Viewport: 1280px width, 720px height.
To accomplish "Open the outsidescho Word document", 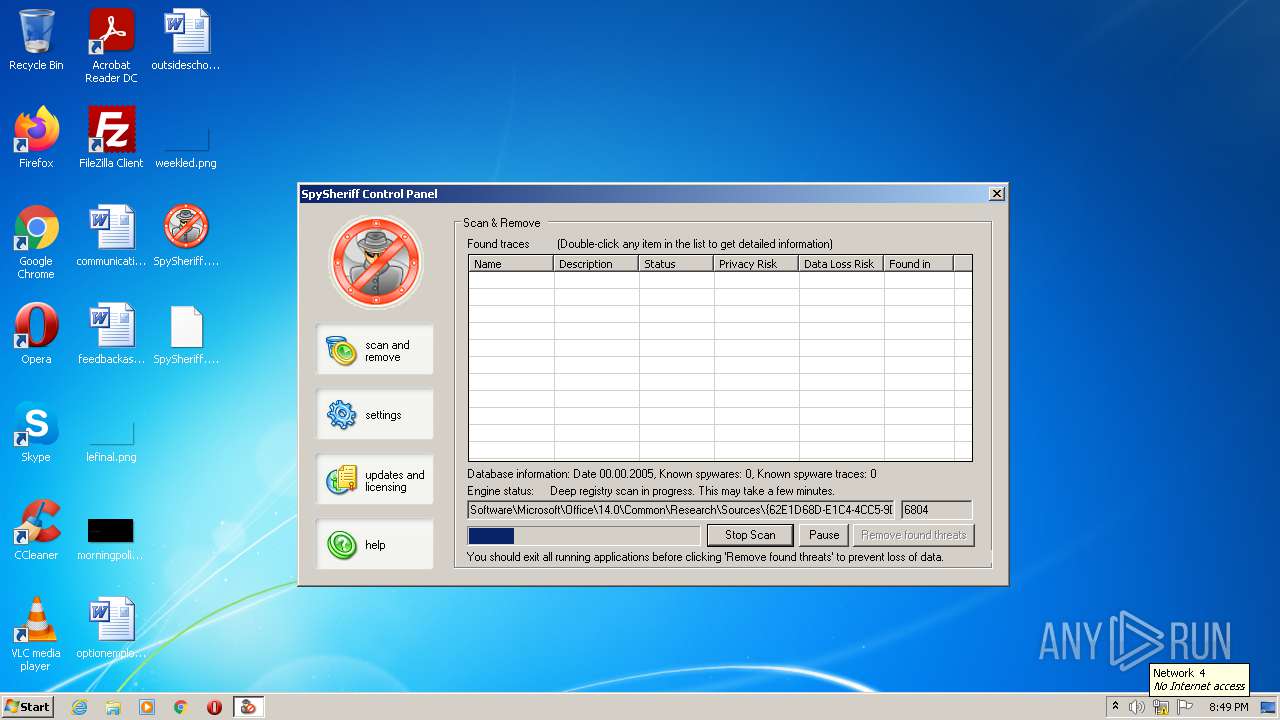I will pyautogui.click(x=186, y=40).
